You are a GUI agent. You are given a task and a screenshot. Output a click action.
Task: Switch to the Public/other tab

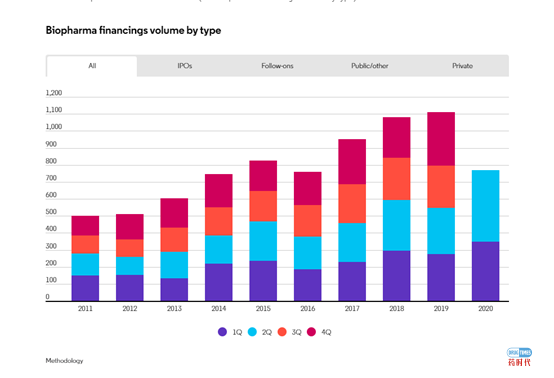tap(370, 66)
